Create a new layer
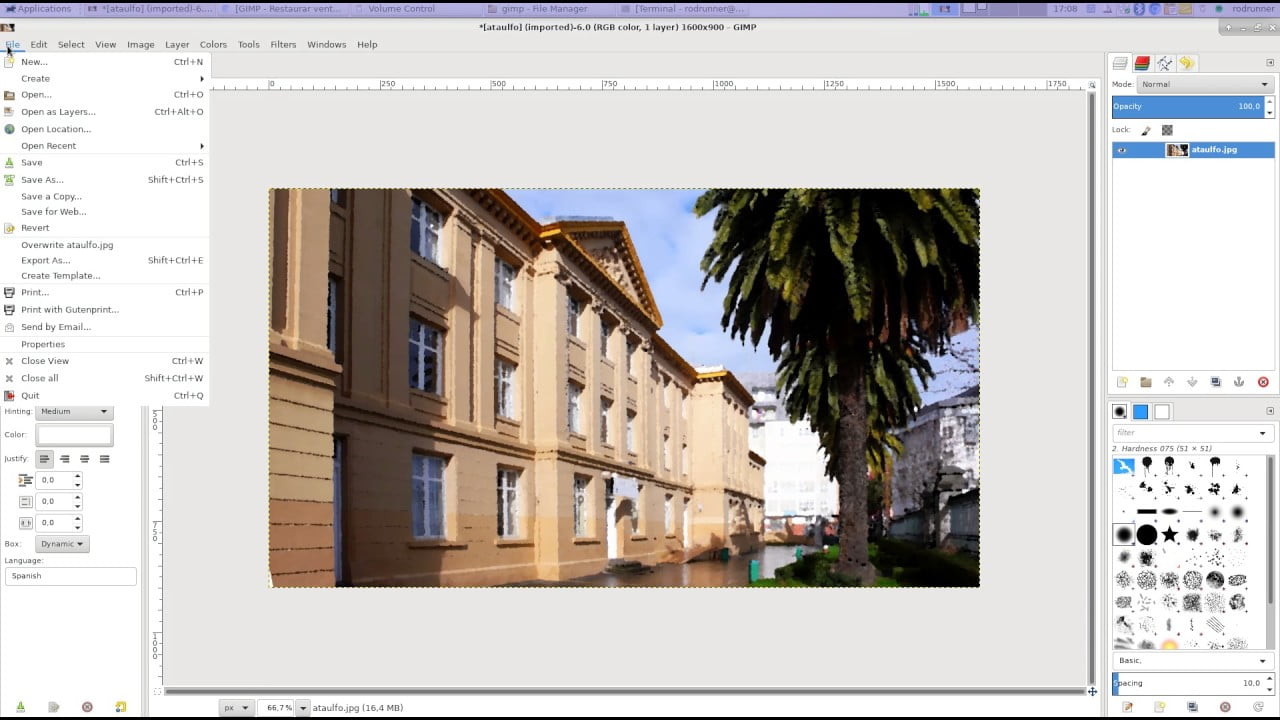The width and height of the screenshot is (1280, 720). click(x=1122, y=382)
